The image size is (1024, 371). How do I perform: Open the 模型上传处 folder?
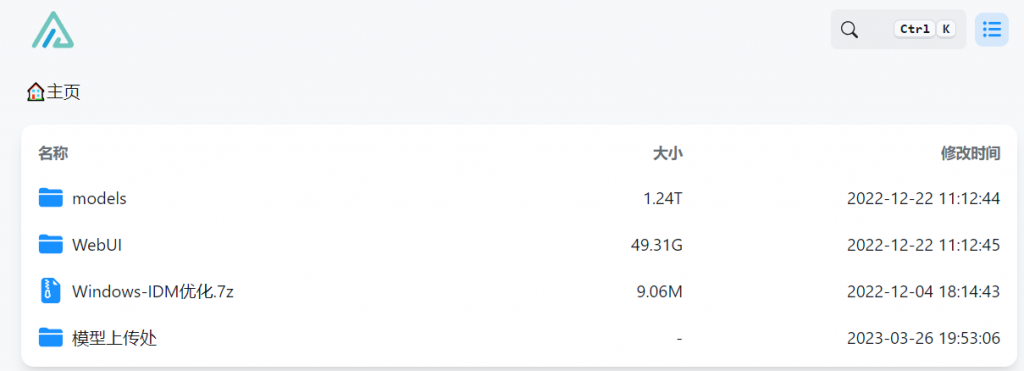point(114,338)
